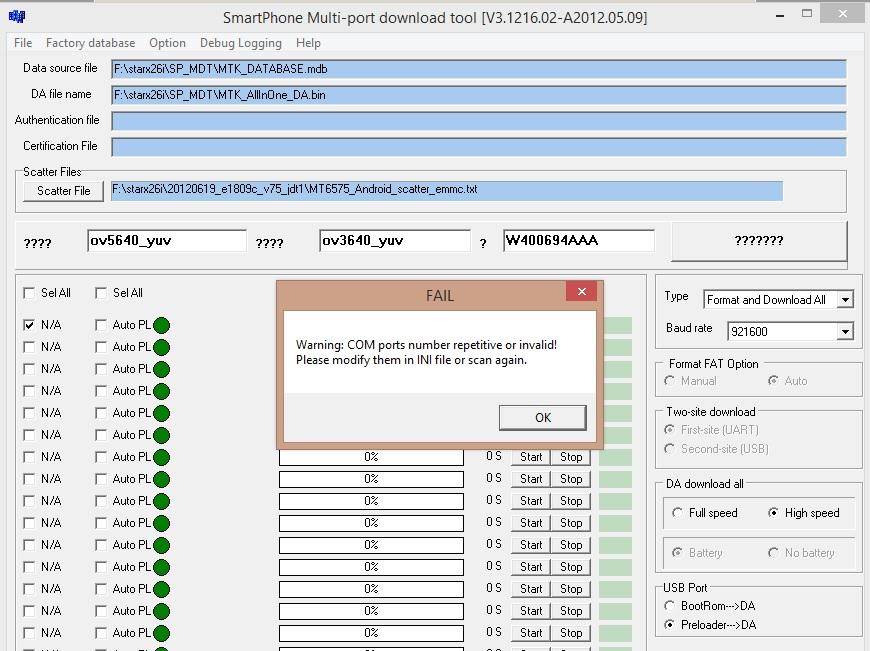Open the File menu
Screen dimensions: 870x651
[x=23, y=43]
